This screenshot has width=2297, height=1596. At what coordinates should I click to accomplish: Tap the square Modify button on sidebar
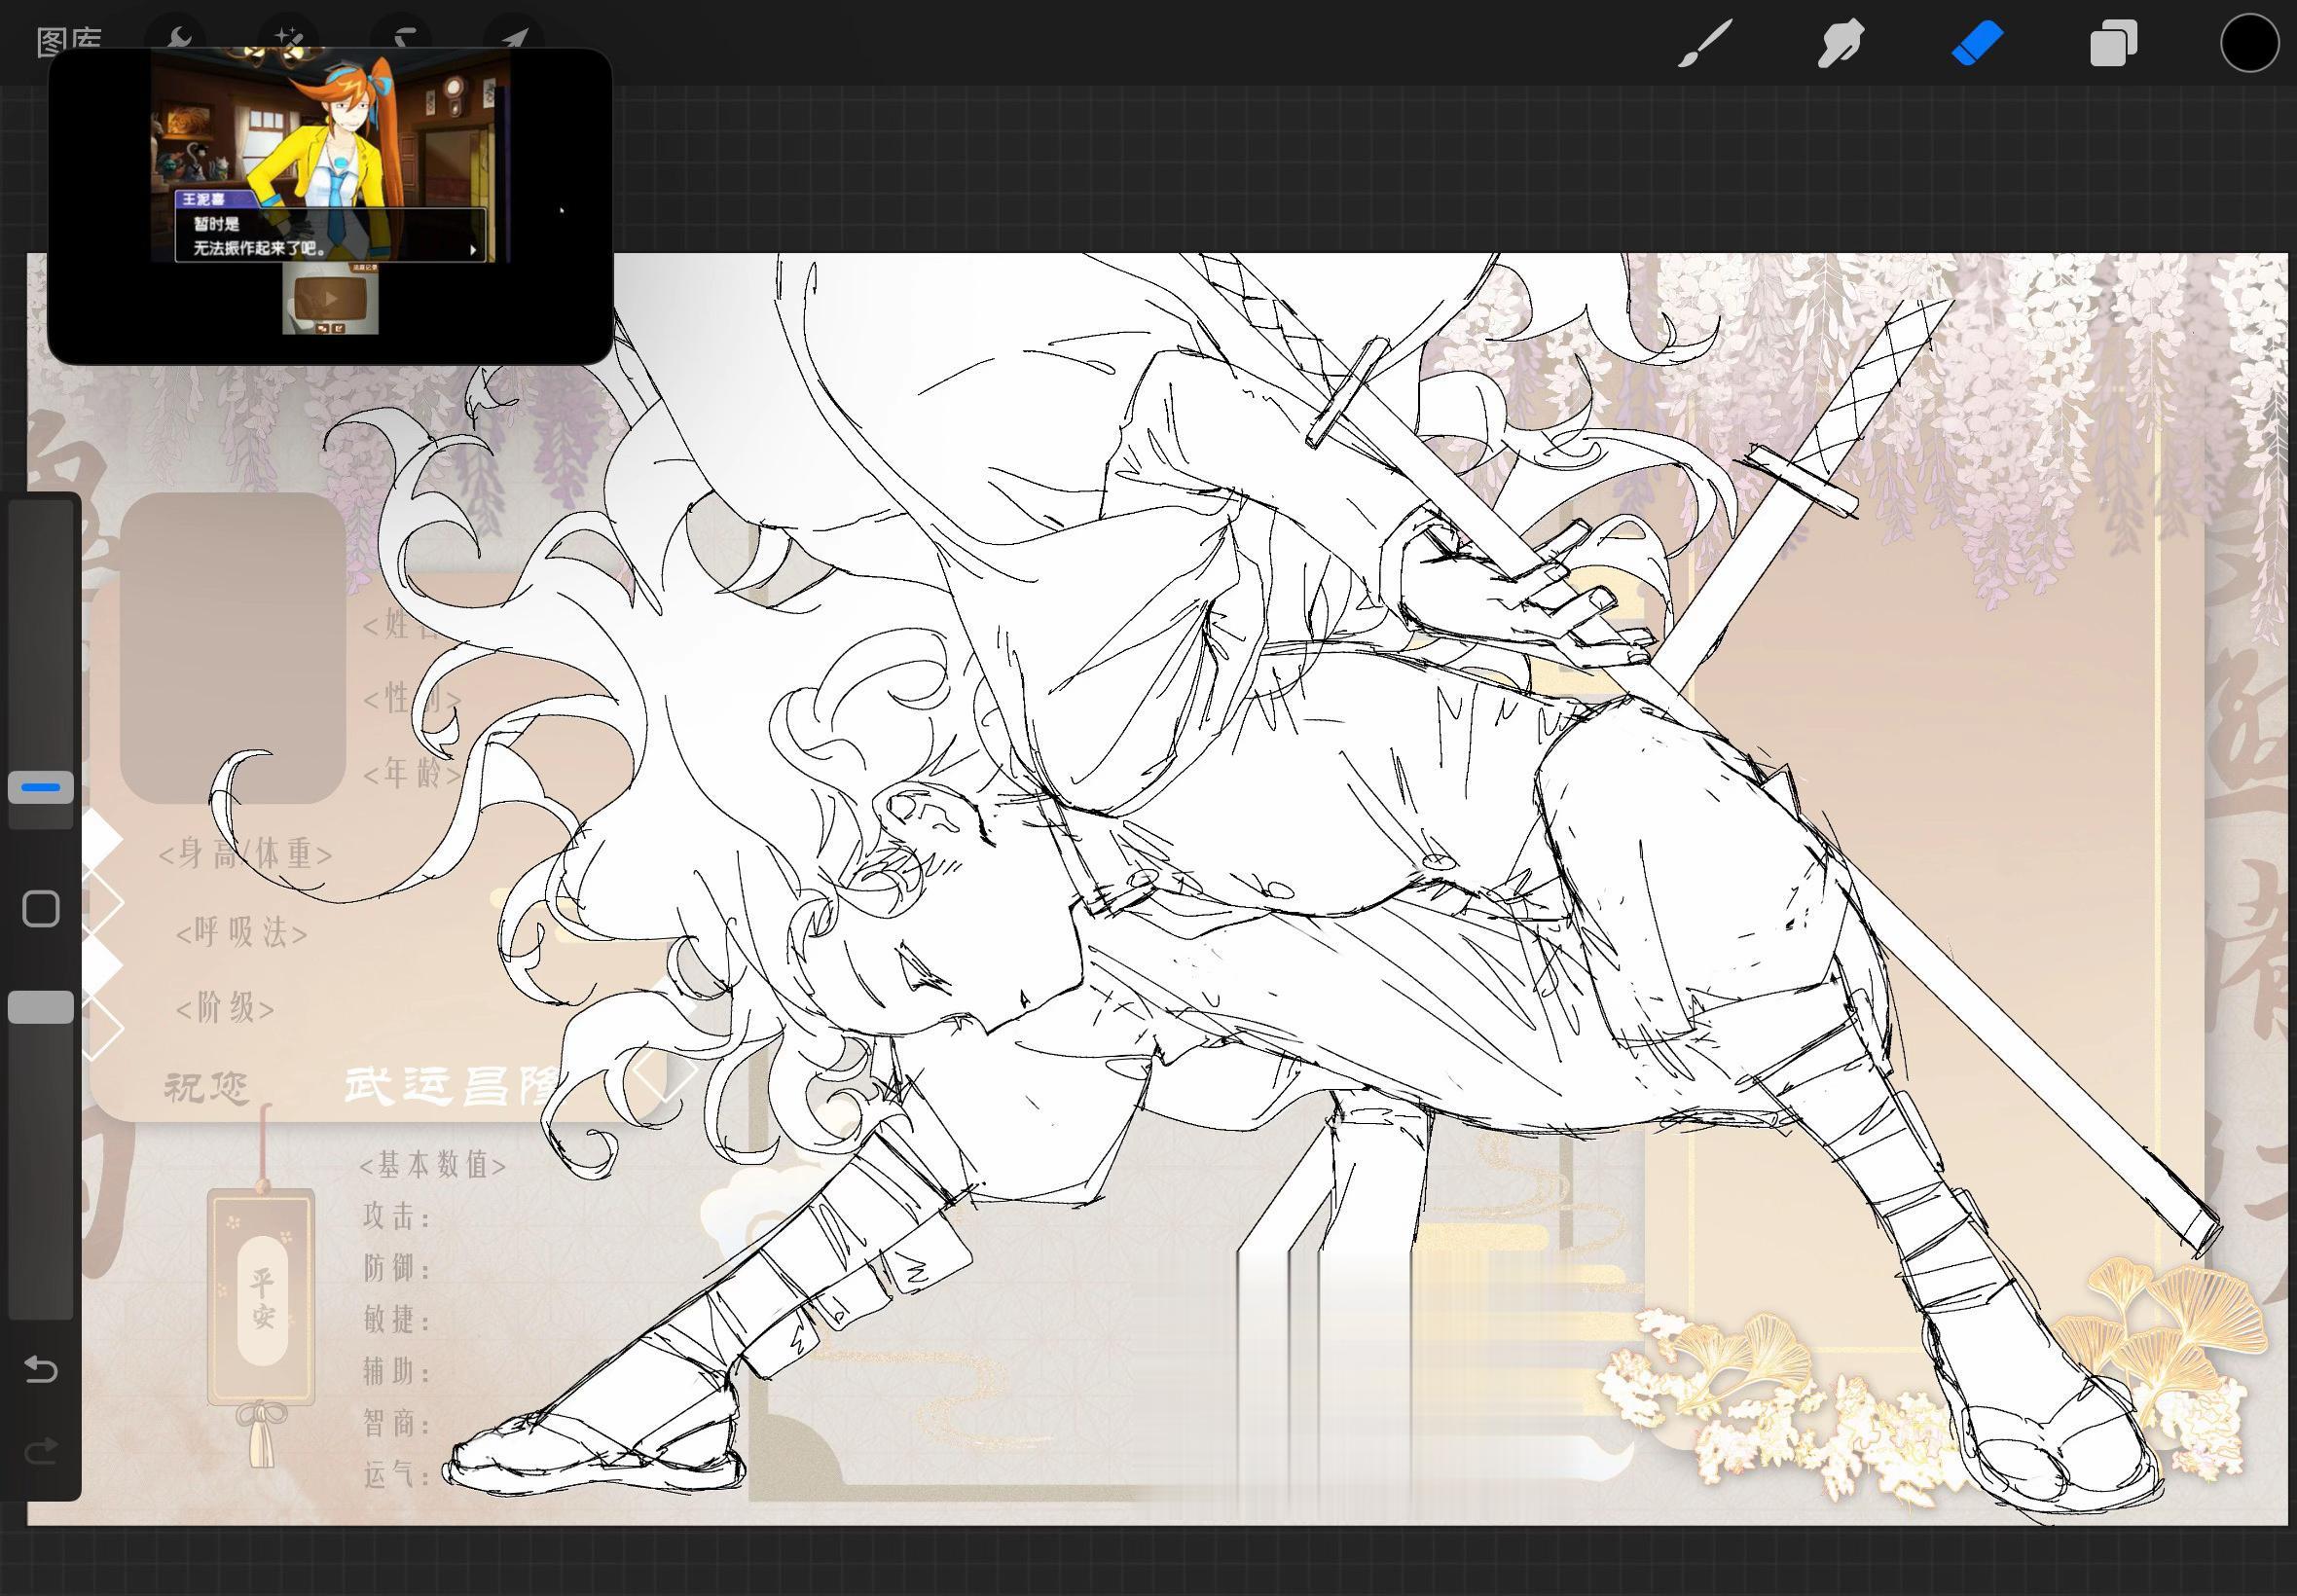[41, 909]
